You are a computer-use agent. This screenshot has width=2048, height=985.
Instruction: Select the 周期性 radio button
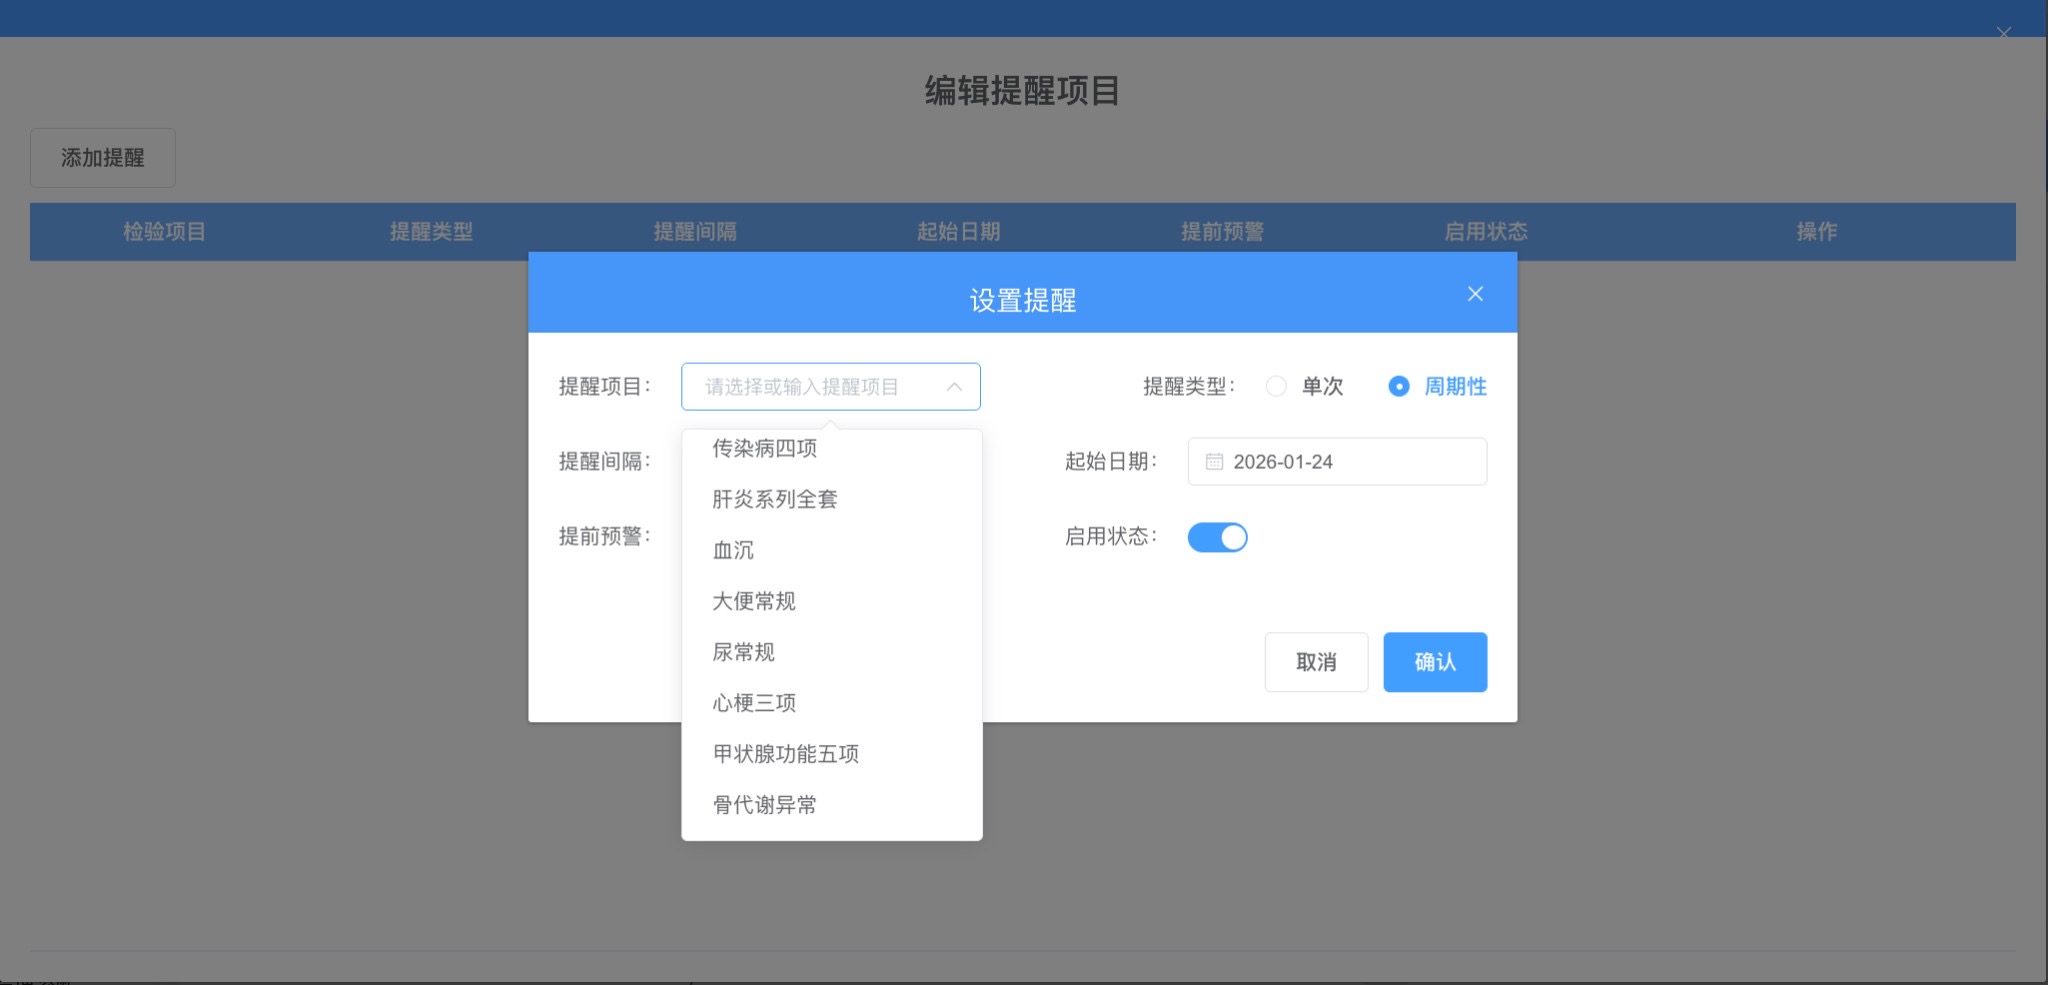click(1398, 387)
